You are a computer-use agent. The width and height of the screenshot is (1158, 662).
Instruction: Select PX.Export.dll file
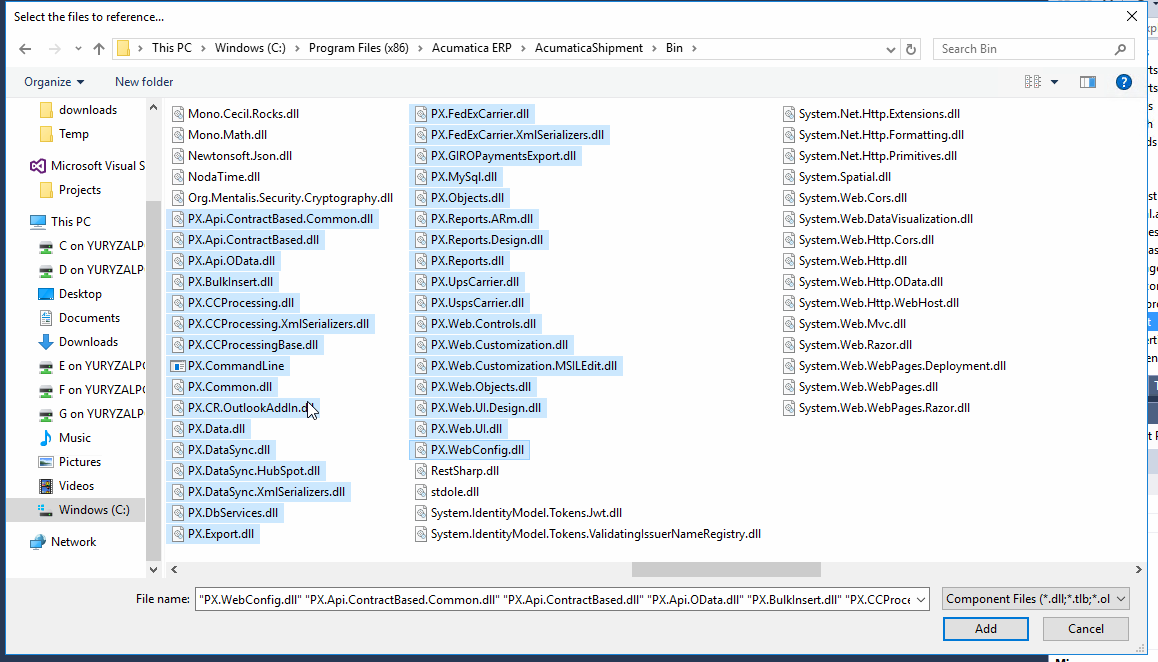[213, 534]
